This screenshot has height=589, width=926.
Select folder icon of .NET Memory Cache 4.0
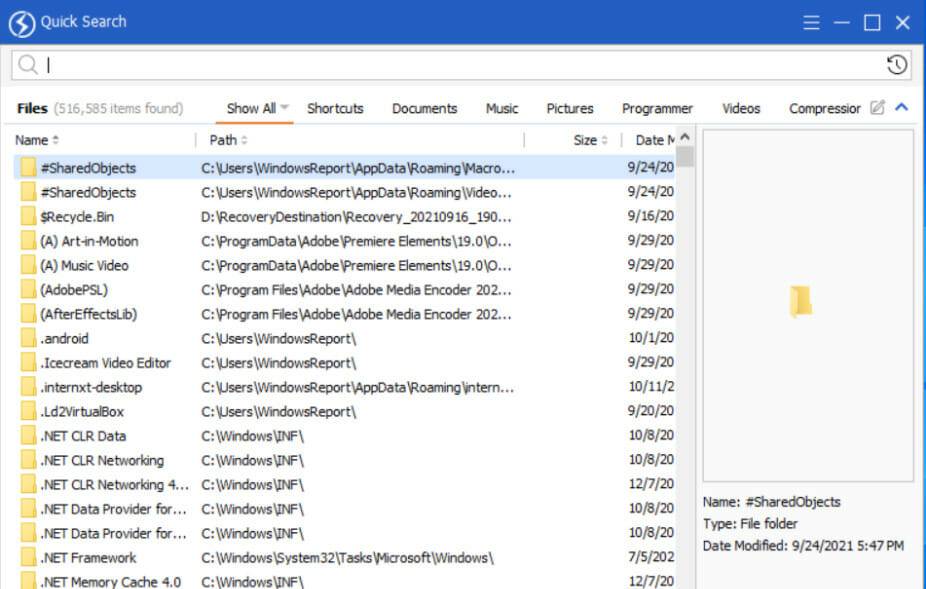pos(28,581)
